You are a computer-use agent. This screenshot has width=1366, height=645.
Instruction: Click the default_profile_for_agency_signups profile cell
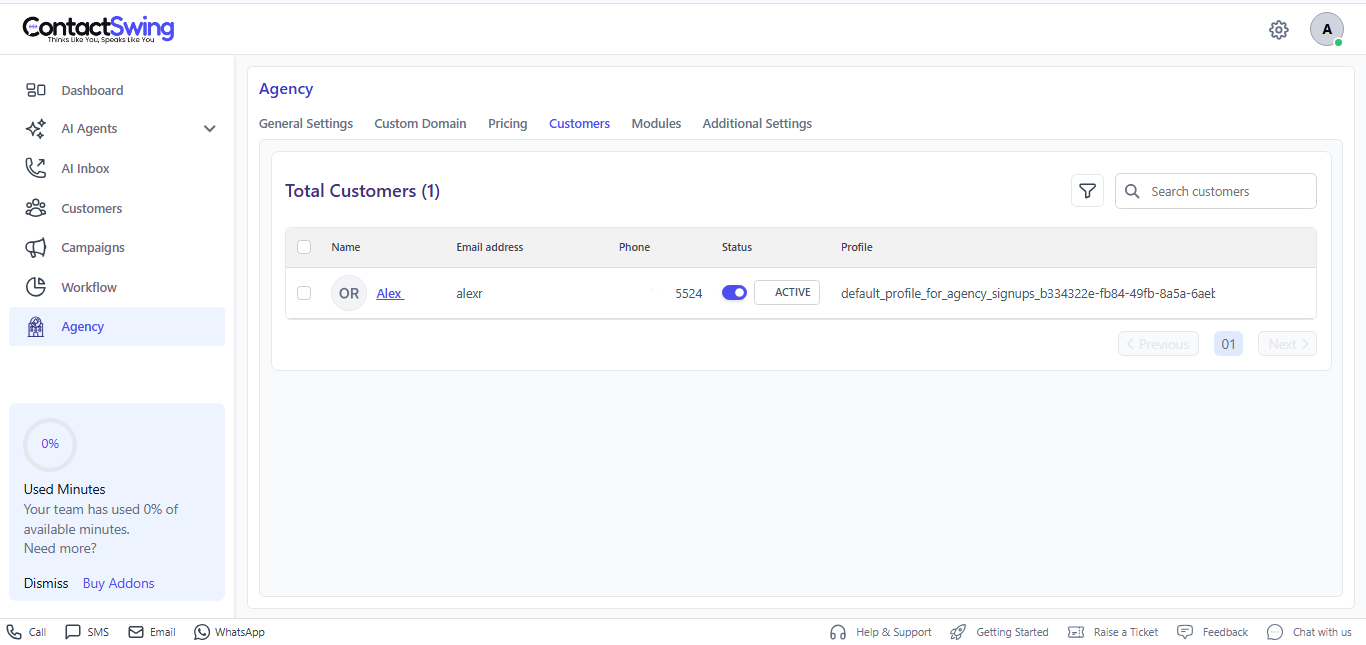pyautogui.click(x=1028, y=294)
